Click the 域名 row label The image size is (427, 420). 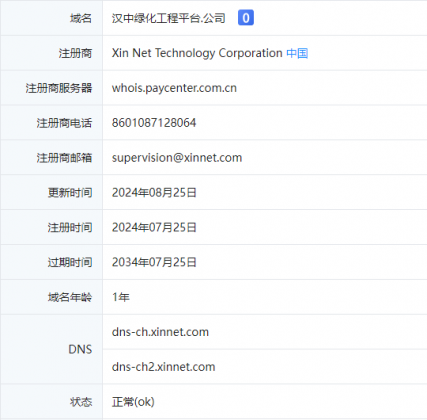[x=81, y=18]
